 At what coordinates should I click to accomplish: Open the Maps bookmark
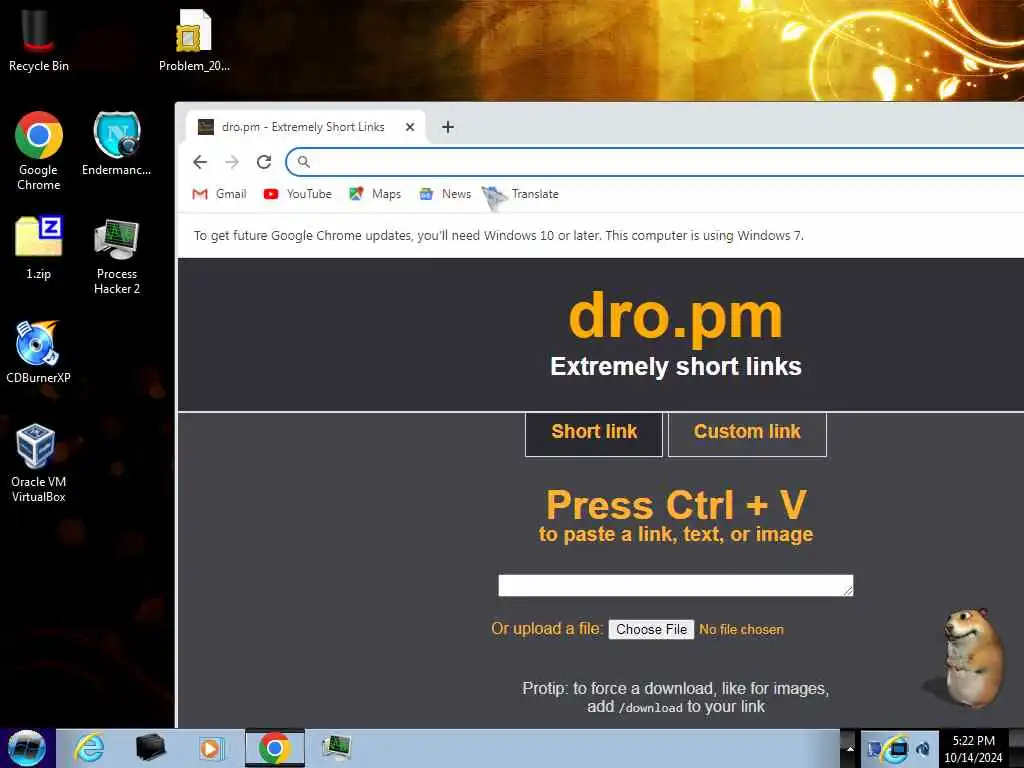pos(376,194)
